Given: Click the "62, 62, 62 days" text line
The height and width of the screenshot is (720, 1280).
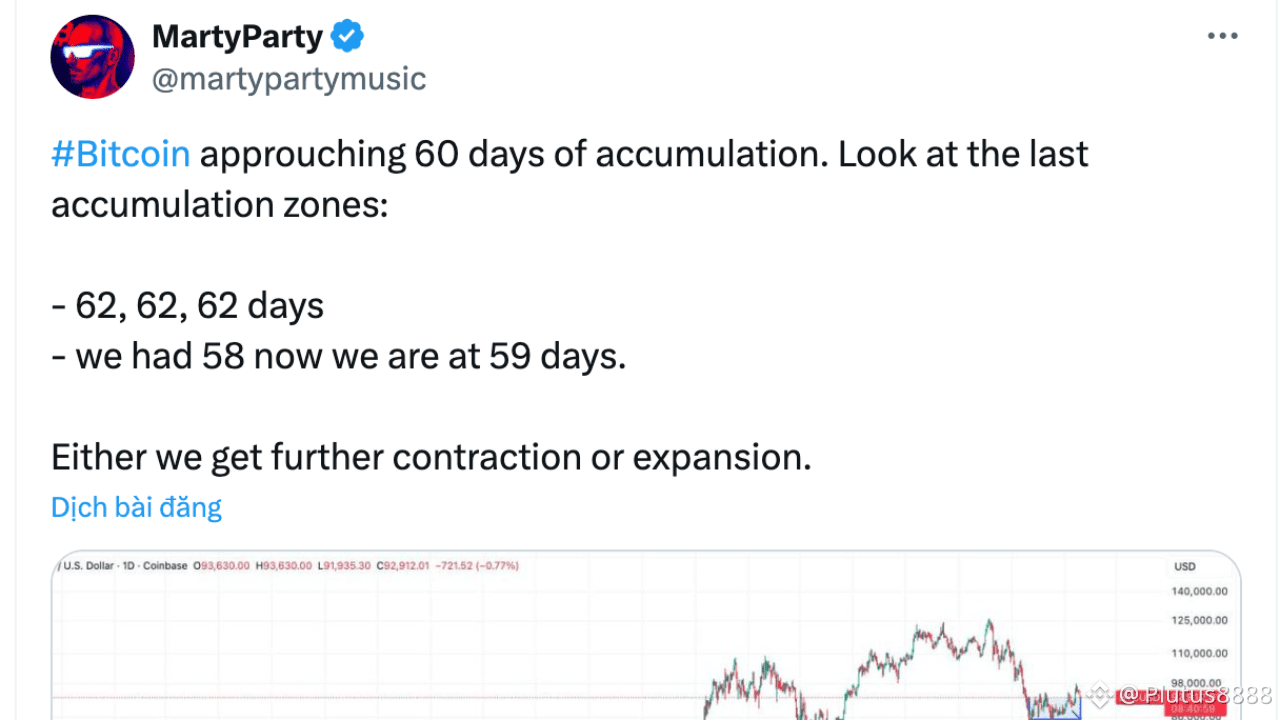Looking at the screenshot, I should 188,306.
